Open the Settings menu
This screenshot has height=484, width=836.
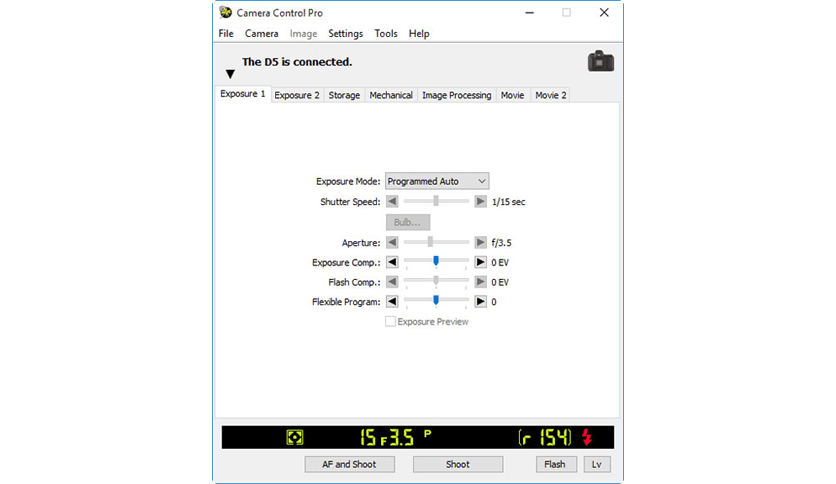pyautogui.click(x=345, y=34)
